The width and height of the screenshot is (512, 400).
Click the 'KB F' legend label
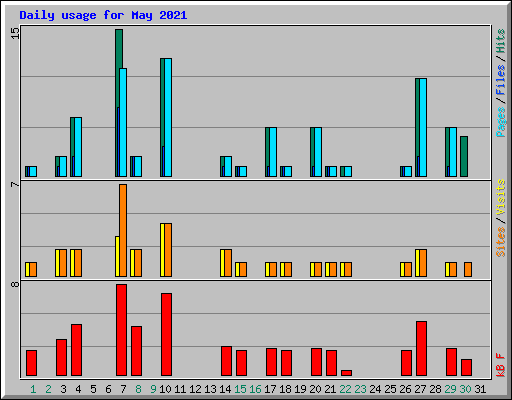tap(501, 365)
